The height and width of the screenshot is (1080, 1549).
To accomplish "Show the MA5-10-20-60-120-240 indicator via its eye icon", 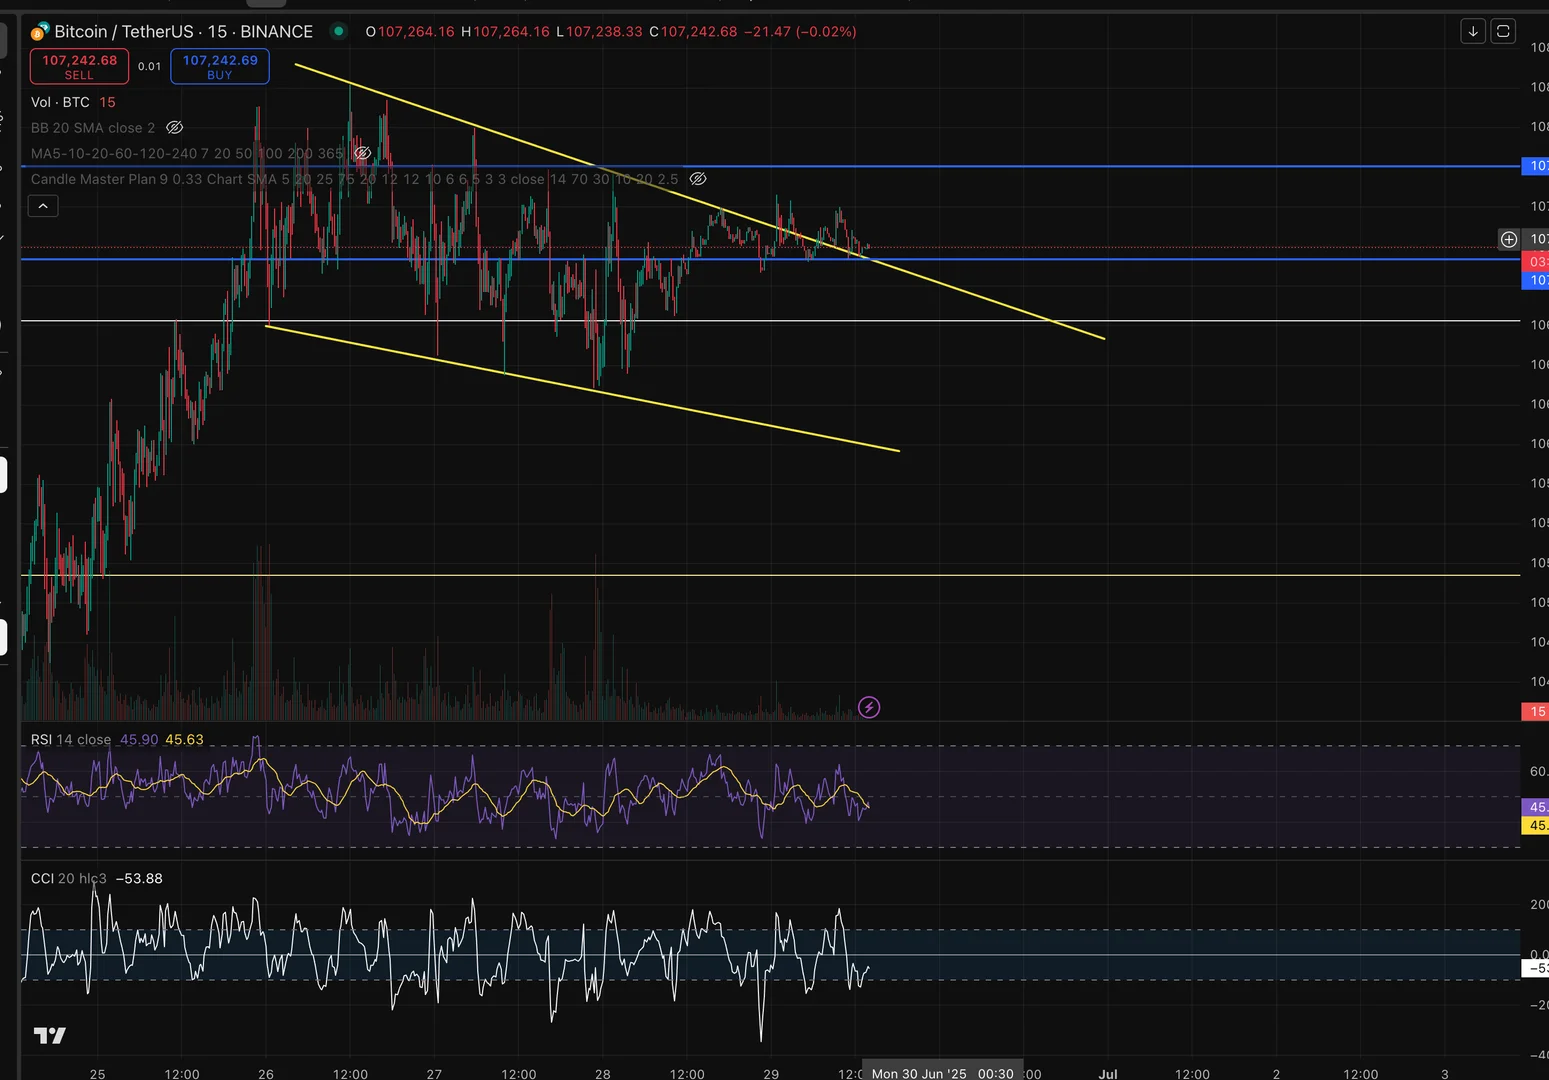I will 363,154.
